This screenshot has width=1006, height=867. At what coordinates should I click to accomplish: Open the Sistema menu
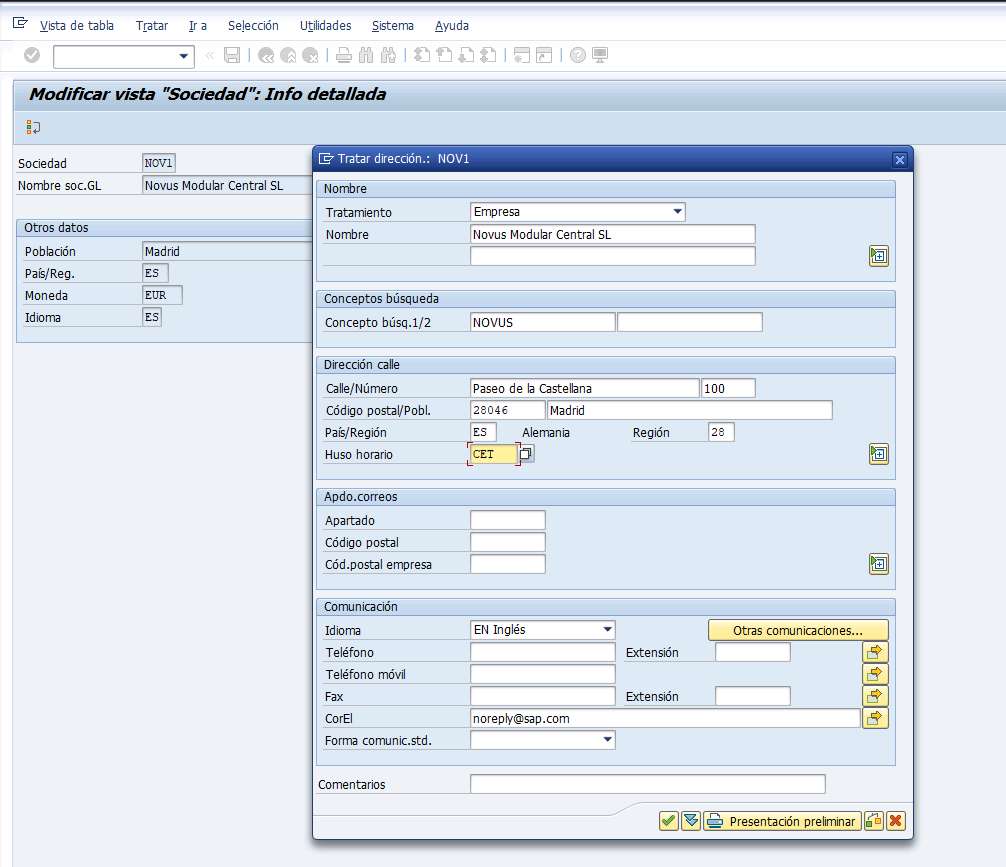[x=393, y=26]
